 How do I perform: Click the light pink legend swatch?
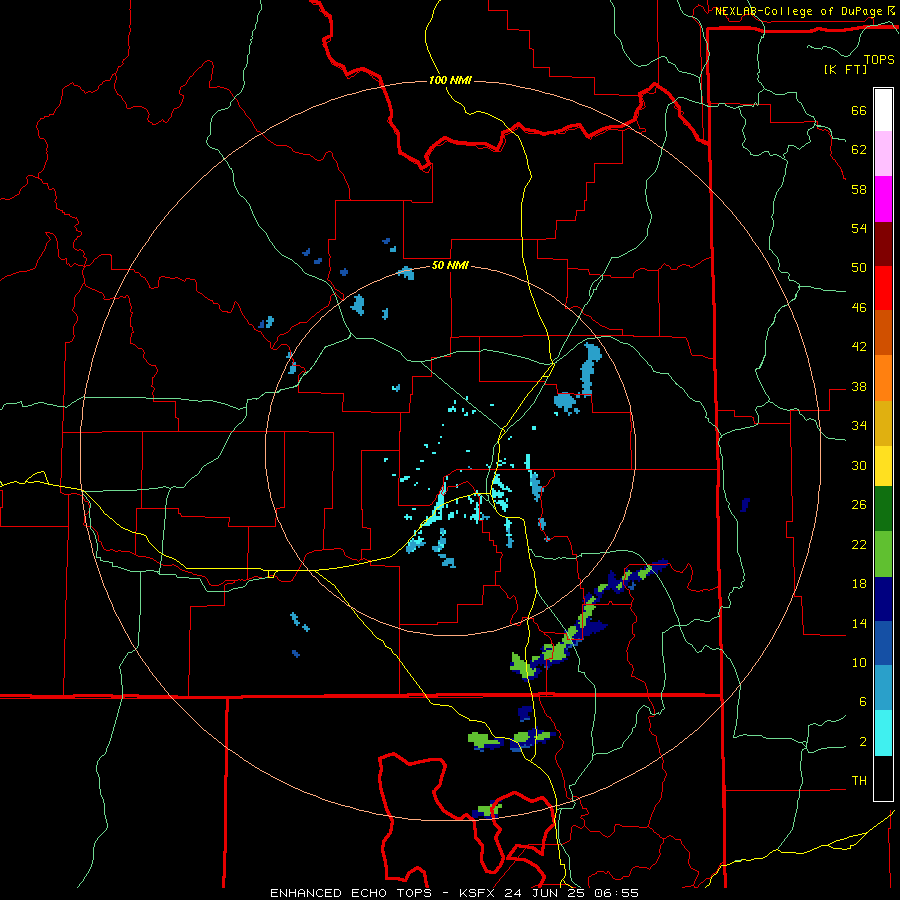(x=883, y=154)
